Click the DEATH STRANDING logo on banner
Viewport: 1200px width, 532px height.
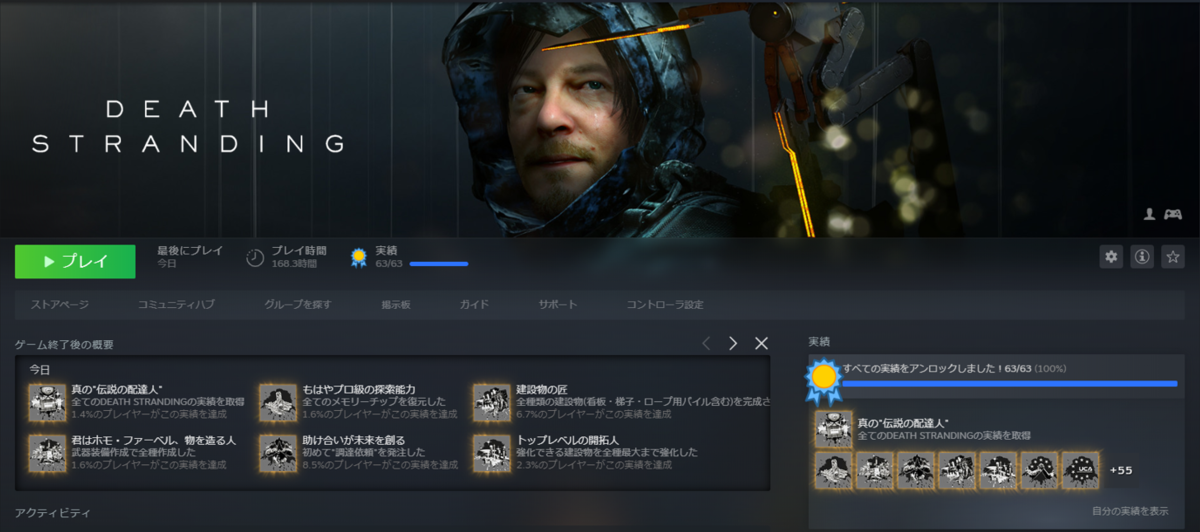click(189, 125)
